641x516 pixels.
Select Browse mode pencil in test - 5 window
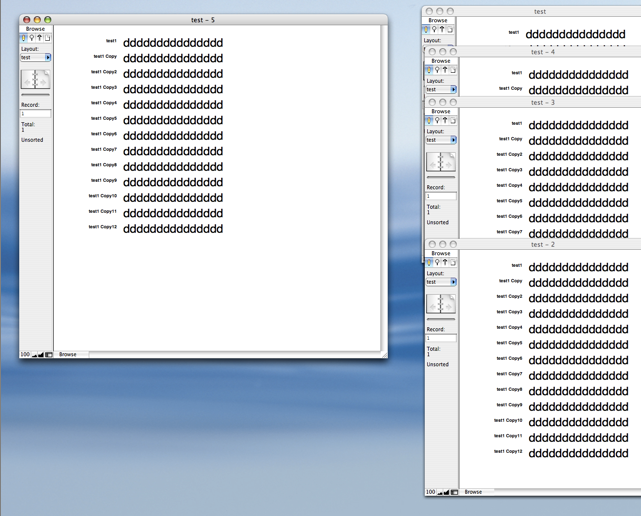pos(24,38)
